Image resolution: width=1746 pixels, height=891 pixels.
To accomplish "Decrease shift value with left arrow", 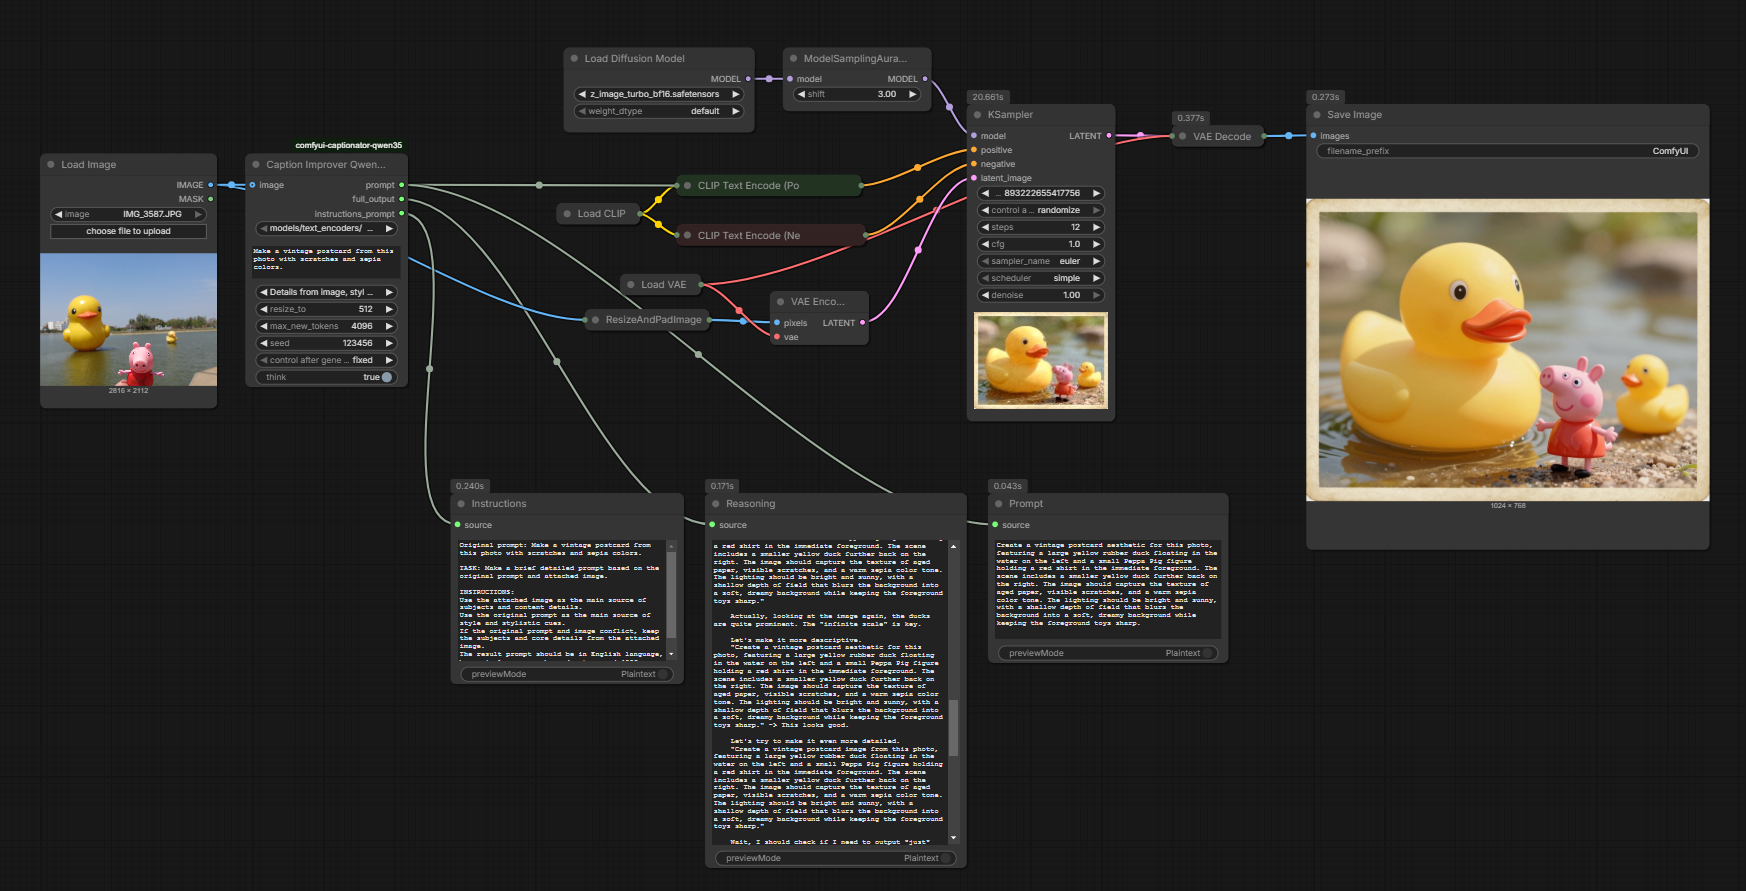I will click(801, 94).
